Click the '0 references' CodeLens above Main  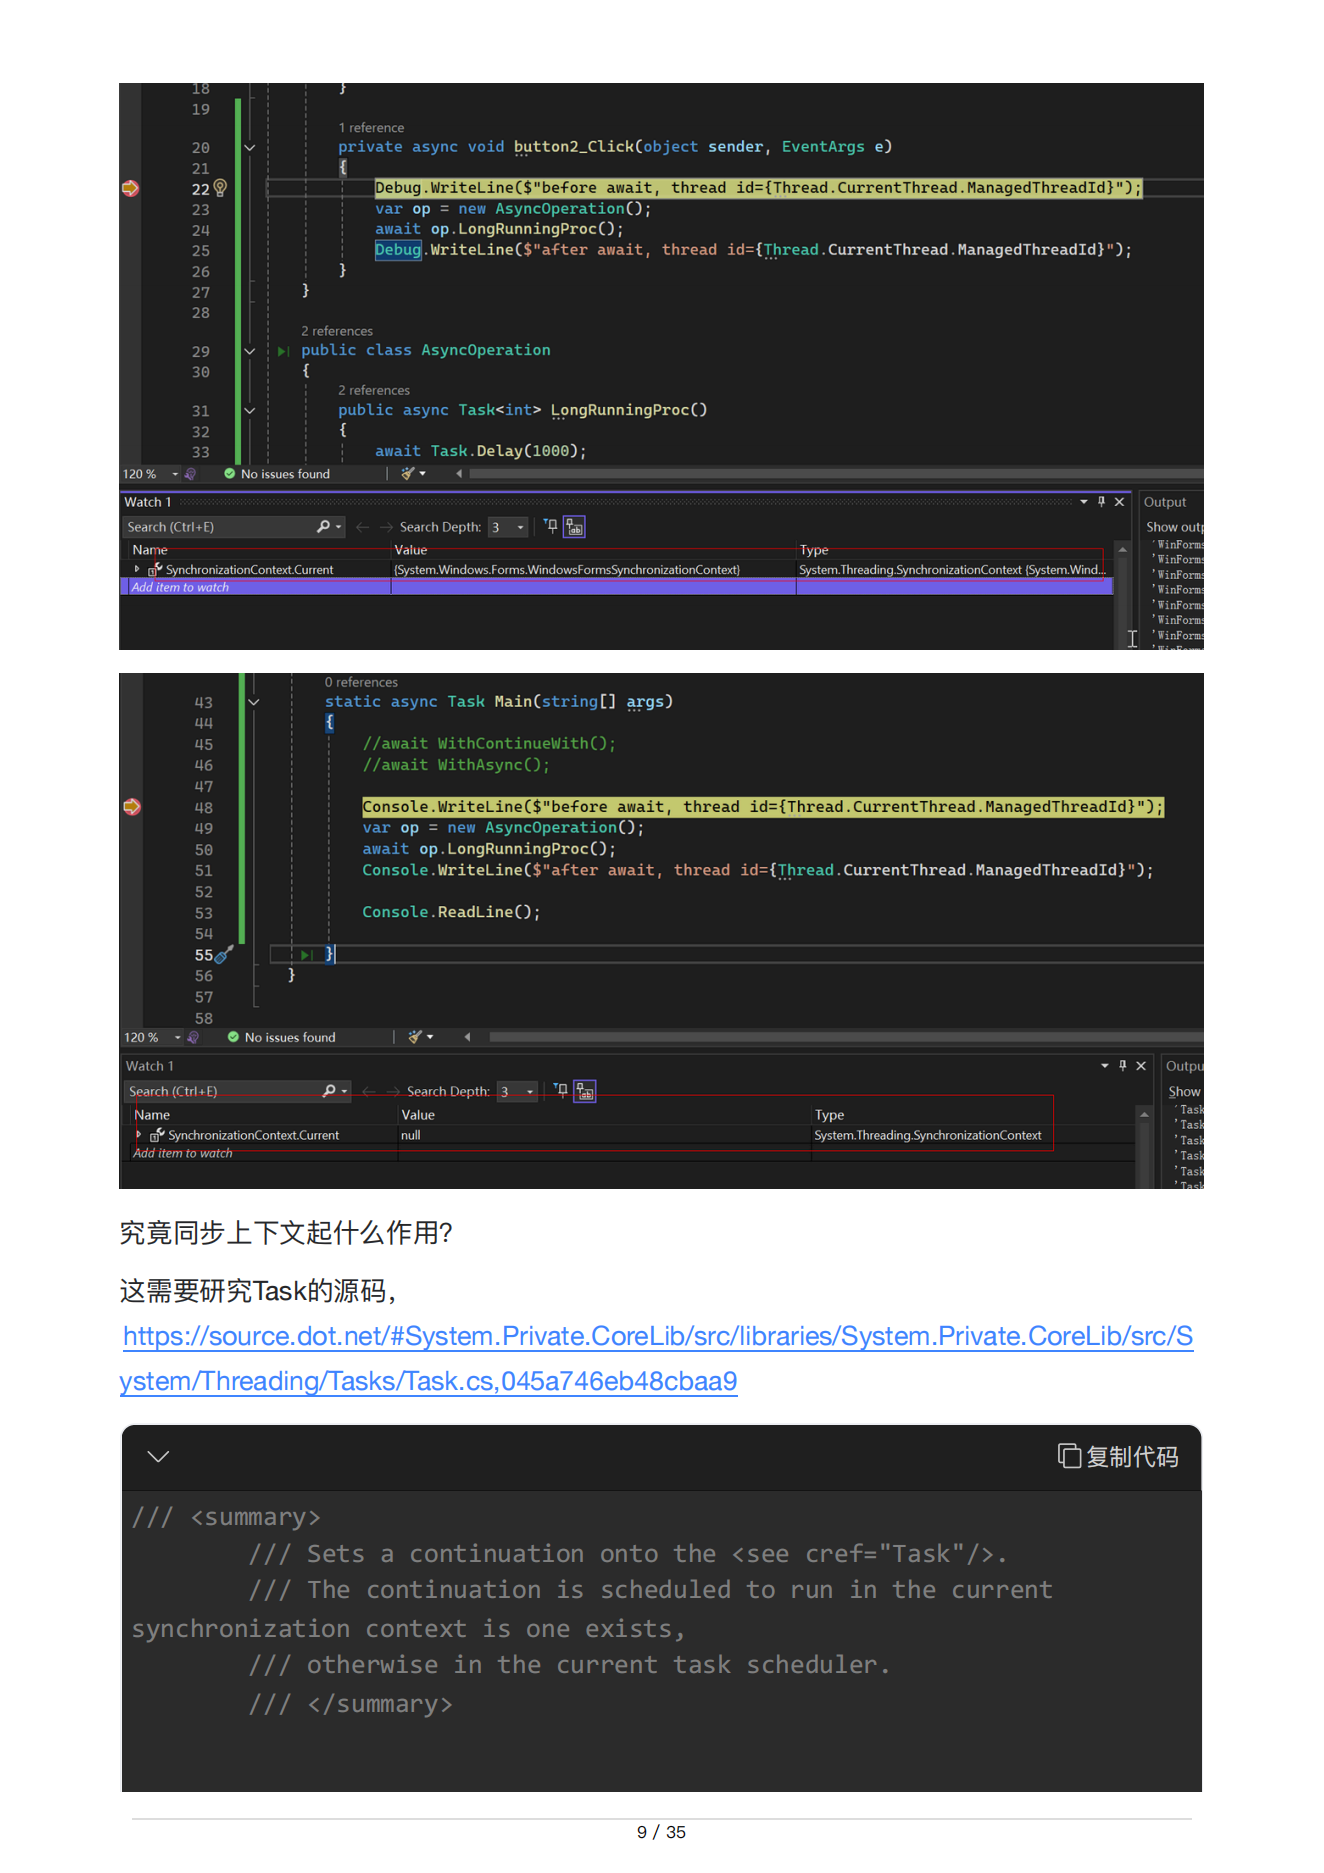pyautogui.click(x=361, y=682)
